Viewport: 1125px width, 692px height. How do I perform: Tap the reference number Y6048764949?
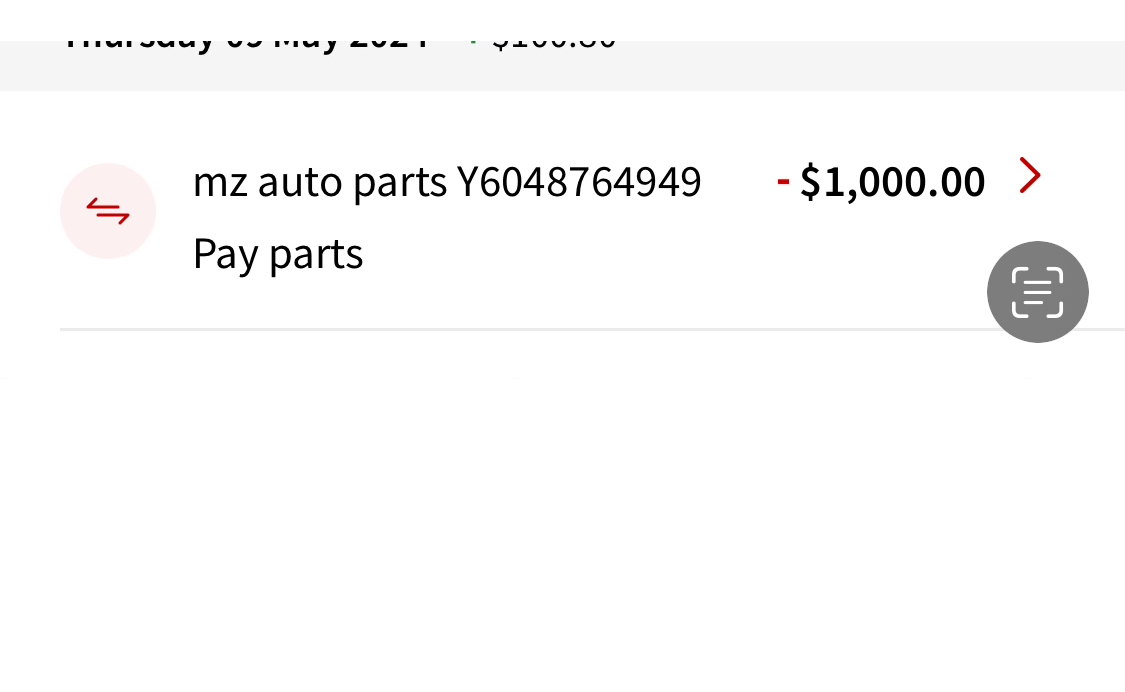tap(579, 182)
